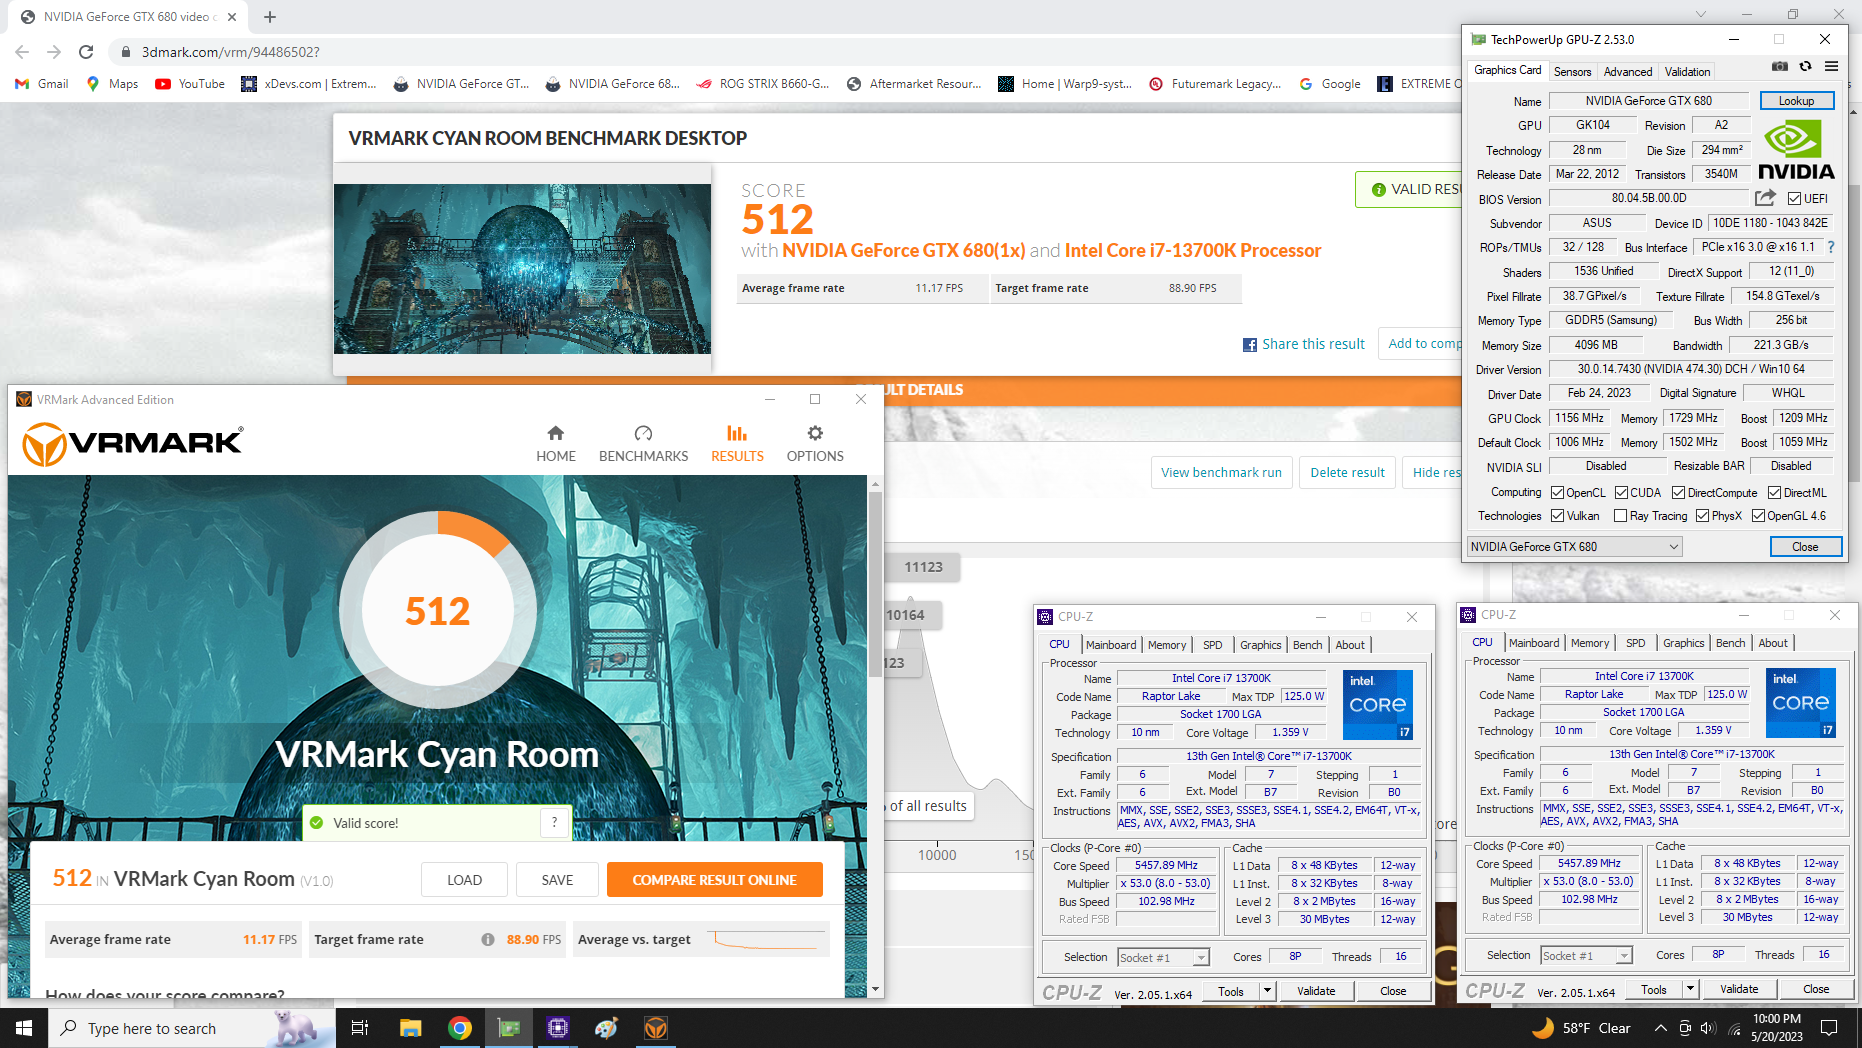Image resolution: width=1862 pixels, height=1048 pixels.
Task: Toggle CUDA checkbox in GPU-Z
Action: coord(1621,493)
